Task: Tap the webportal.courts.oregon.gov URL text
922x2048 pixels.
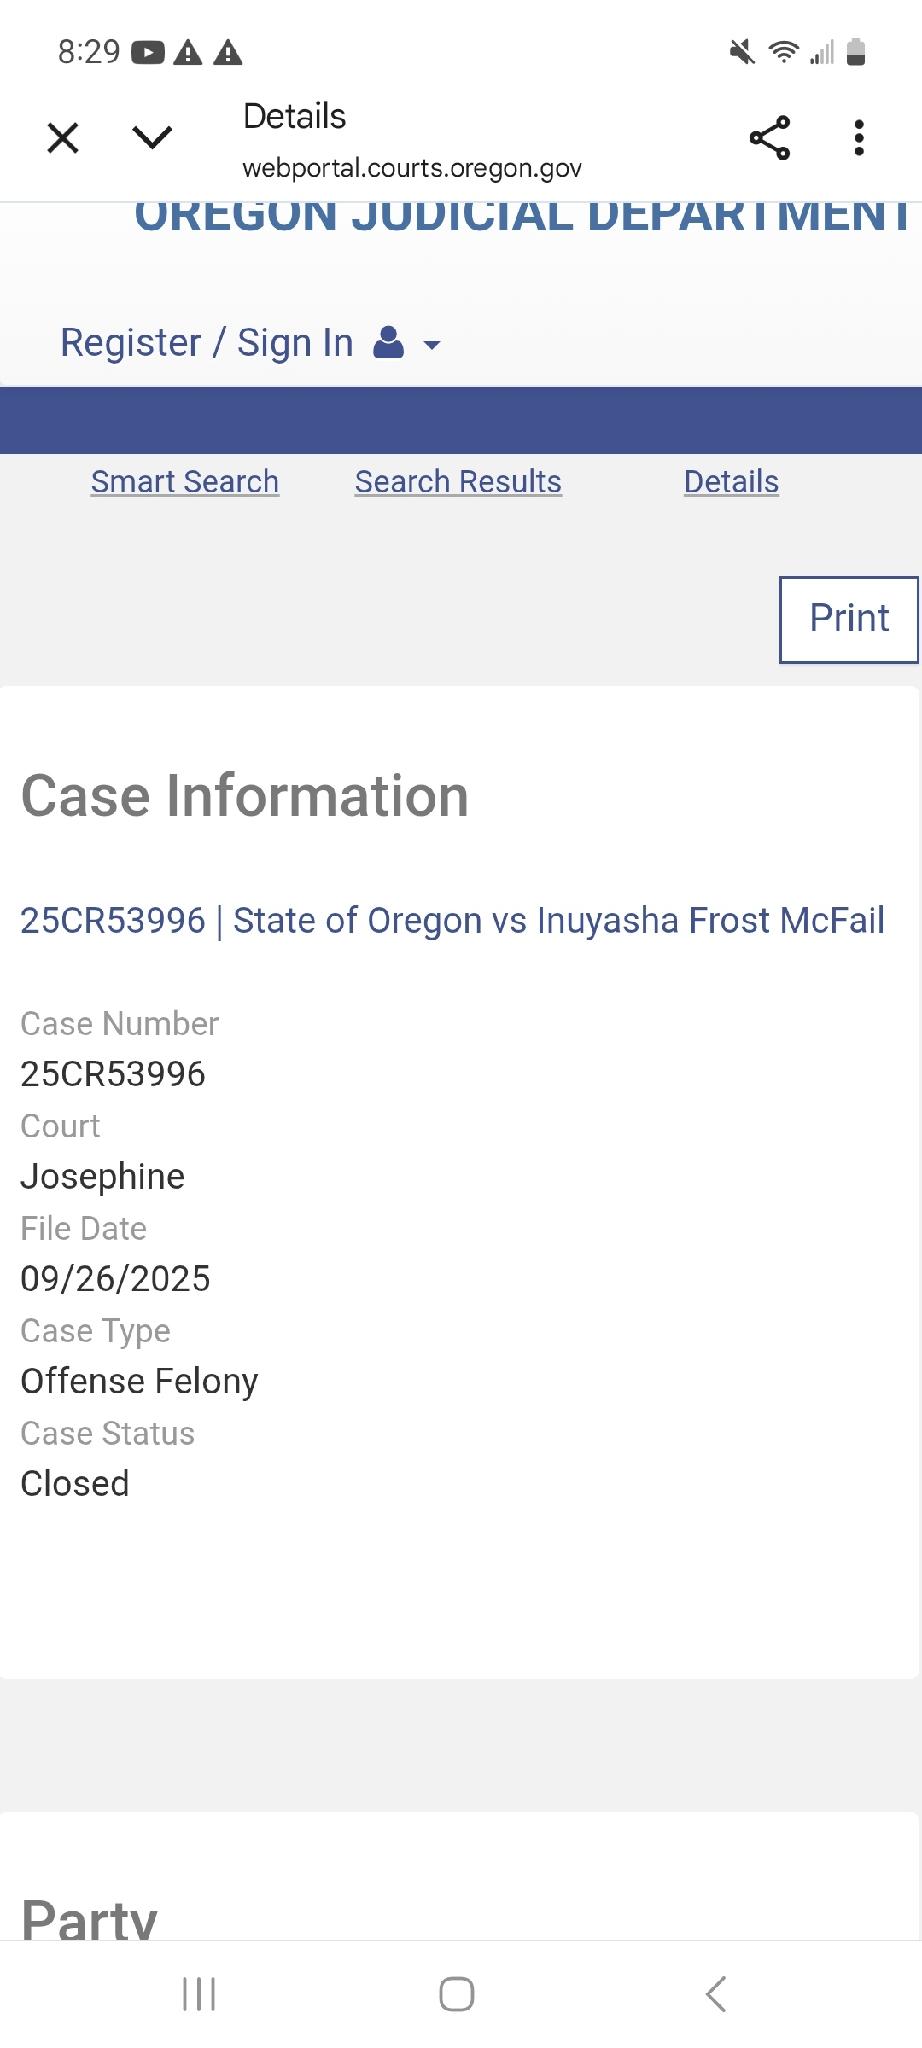Action: point(412,168)
